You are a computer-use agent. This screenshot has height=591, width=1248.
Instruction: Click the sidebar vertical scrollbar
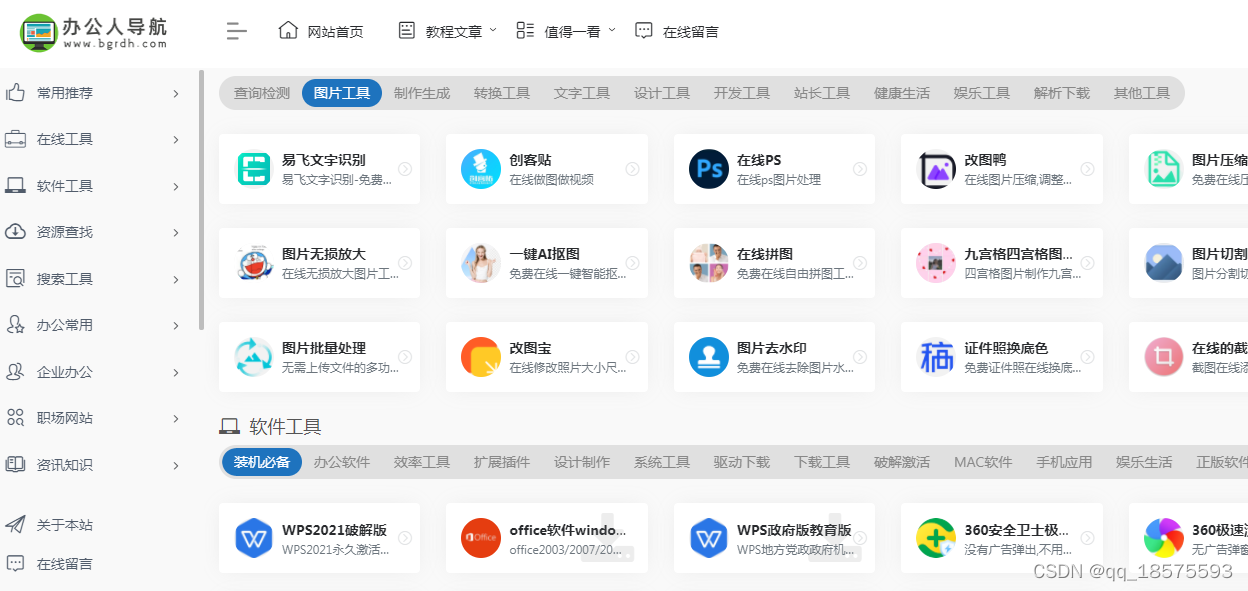point(201,200)
